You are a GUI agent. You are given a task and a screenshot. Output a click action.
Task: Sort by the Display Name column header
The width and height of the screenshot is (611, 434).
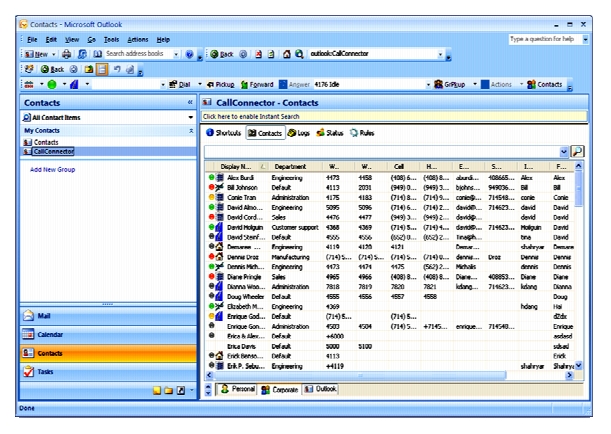pyautogui.click(x=242, y=166)
